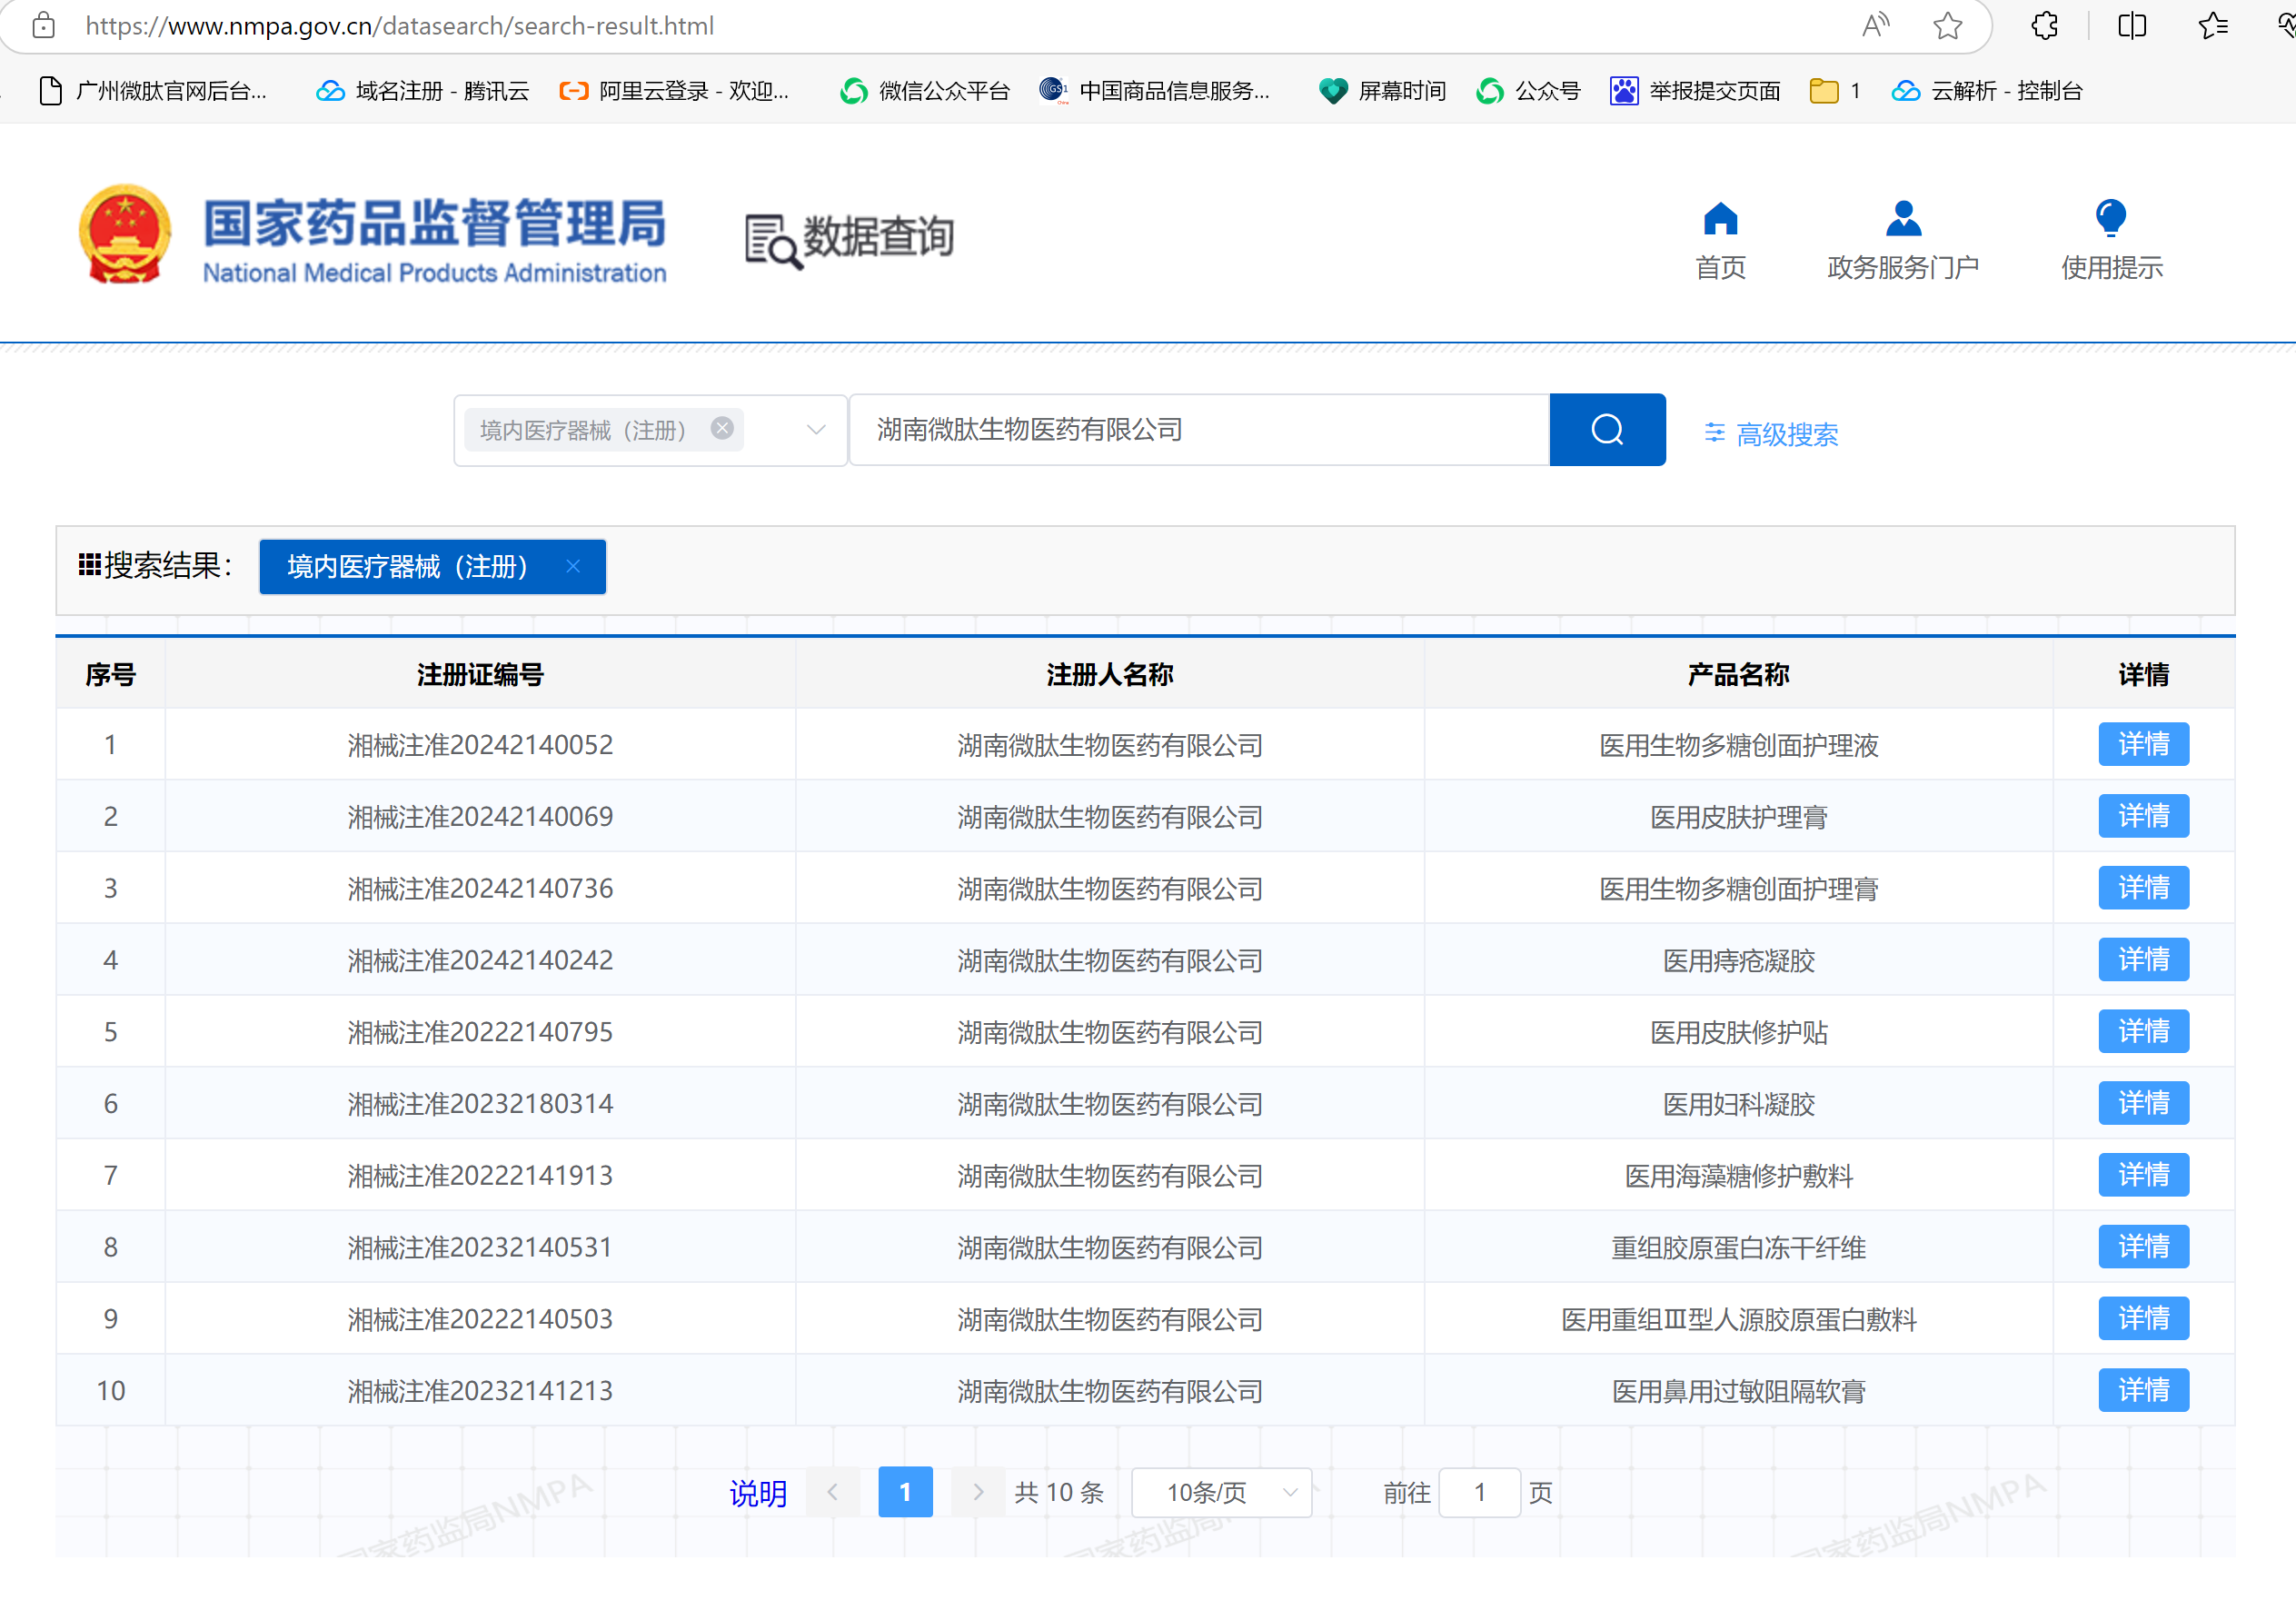
Task: Open 使用提示 lightbulb icon
Action: coord(2110,218)
